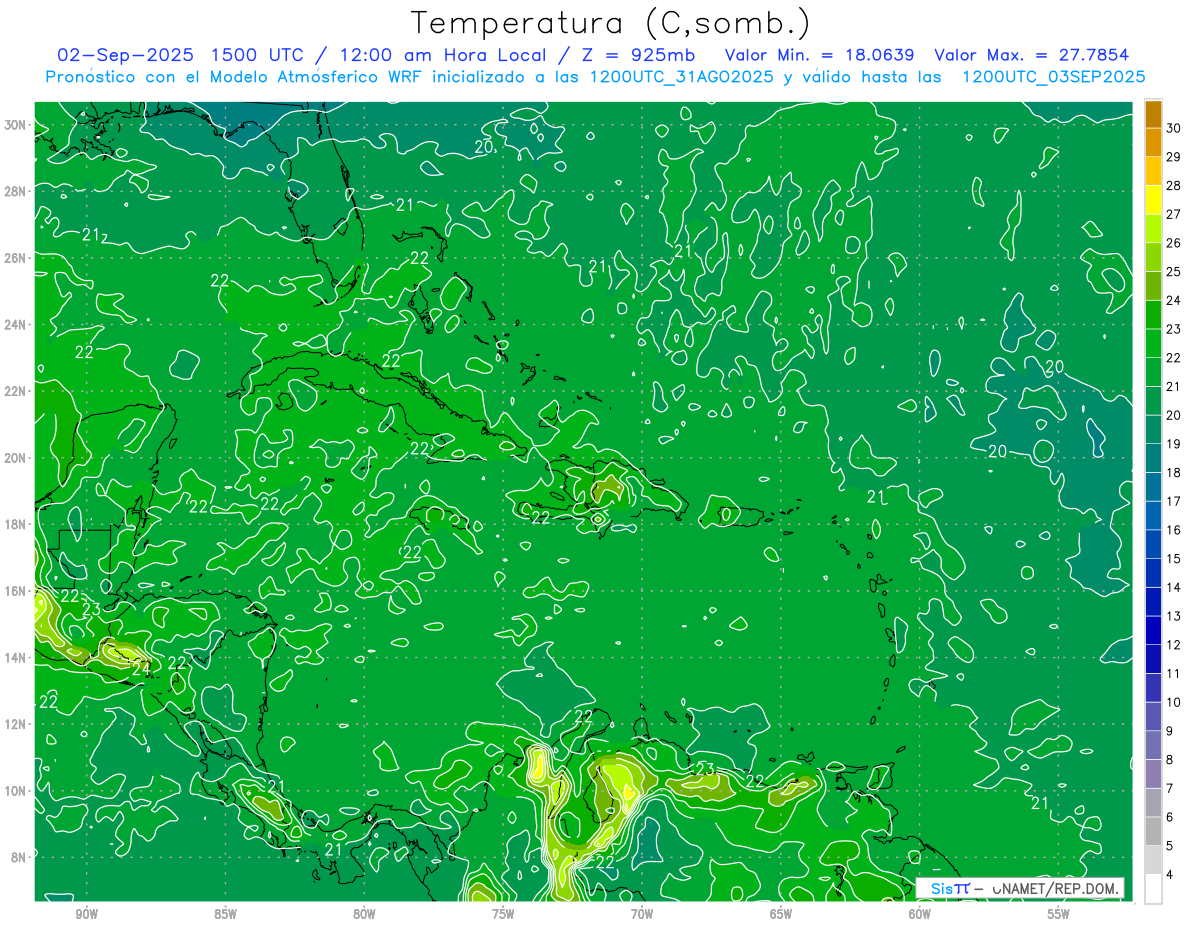Click the 60W longitude axis label
Viewport: 1200px width, 927px height.
click(x=920, y=915)
